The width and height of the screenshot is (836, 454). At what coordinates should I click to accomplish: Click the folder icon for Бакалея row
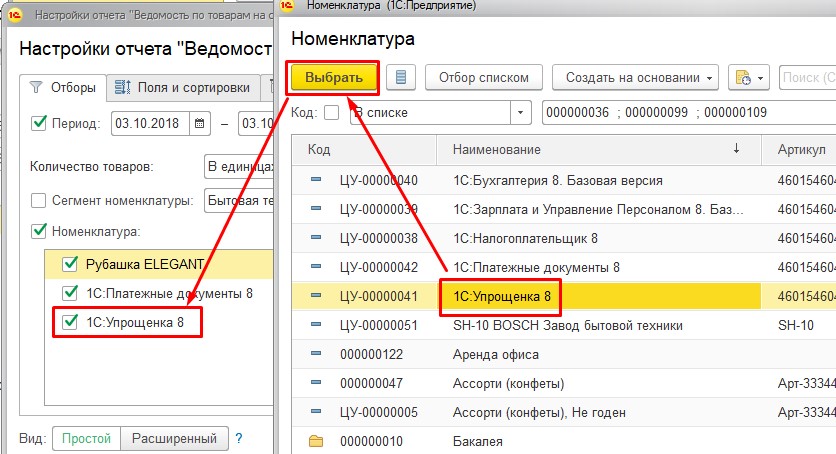316,441
